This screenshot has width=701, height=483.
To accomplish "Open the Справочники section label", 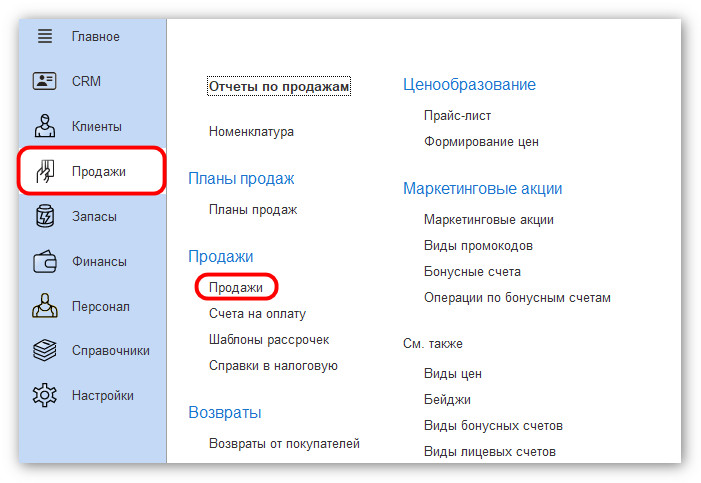I will point(111,351).
